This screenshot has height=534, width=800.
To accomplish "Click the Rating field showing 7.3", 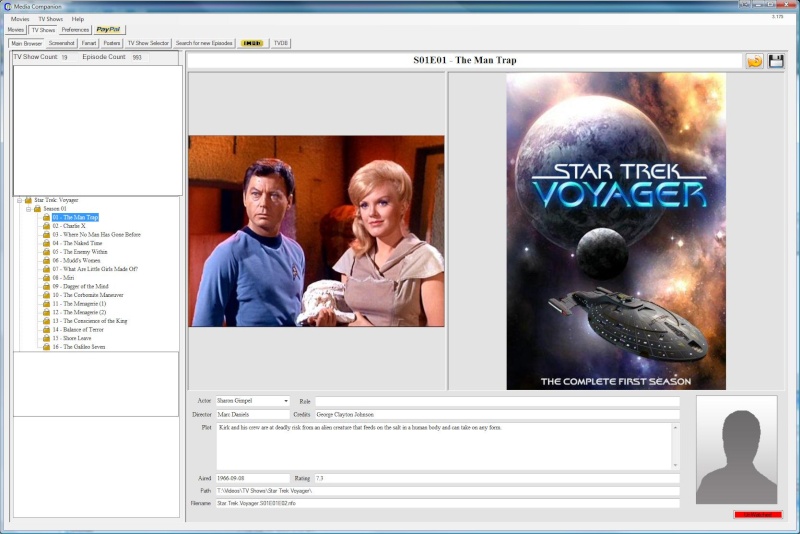I will pos(497,478).
